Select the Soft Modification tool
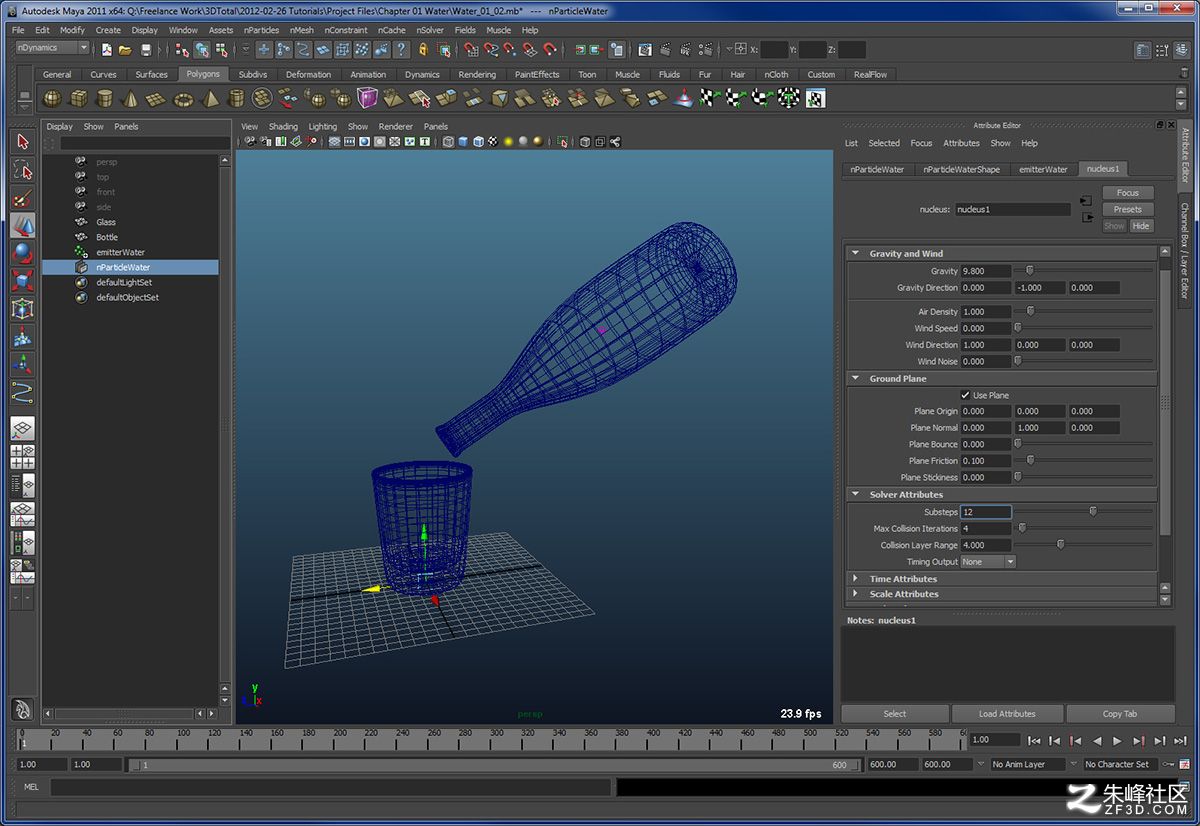Screen dimensions: 1200x826 (22, 337)
